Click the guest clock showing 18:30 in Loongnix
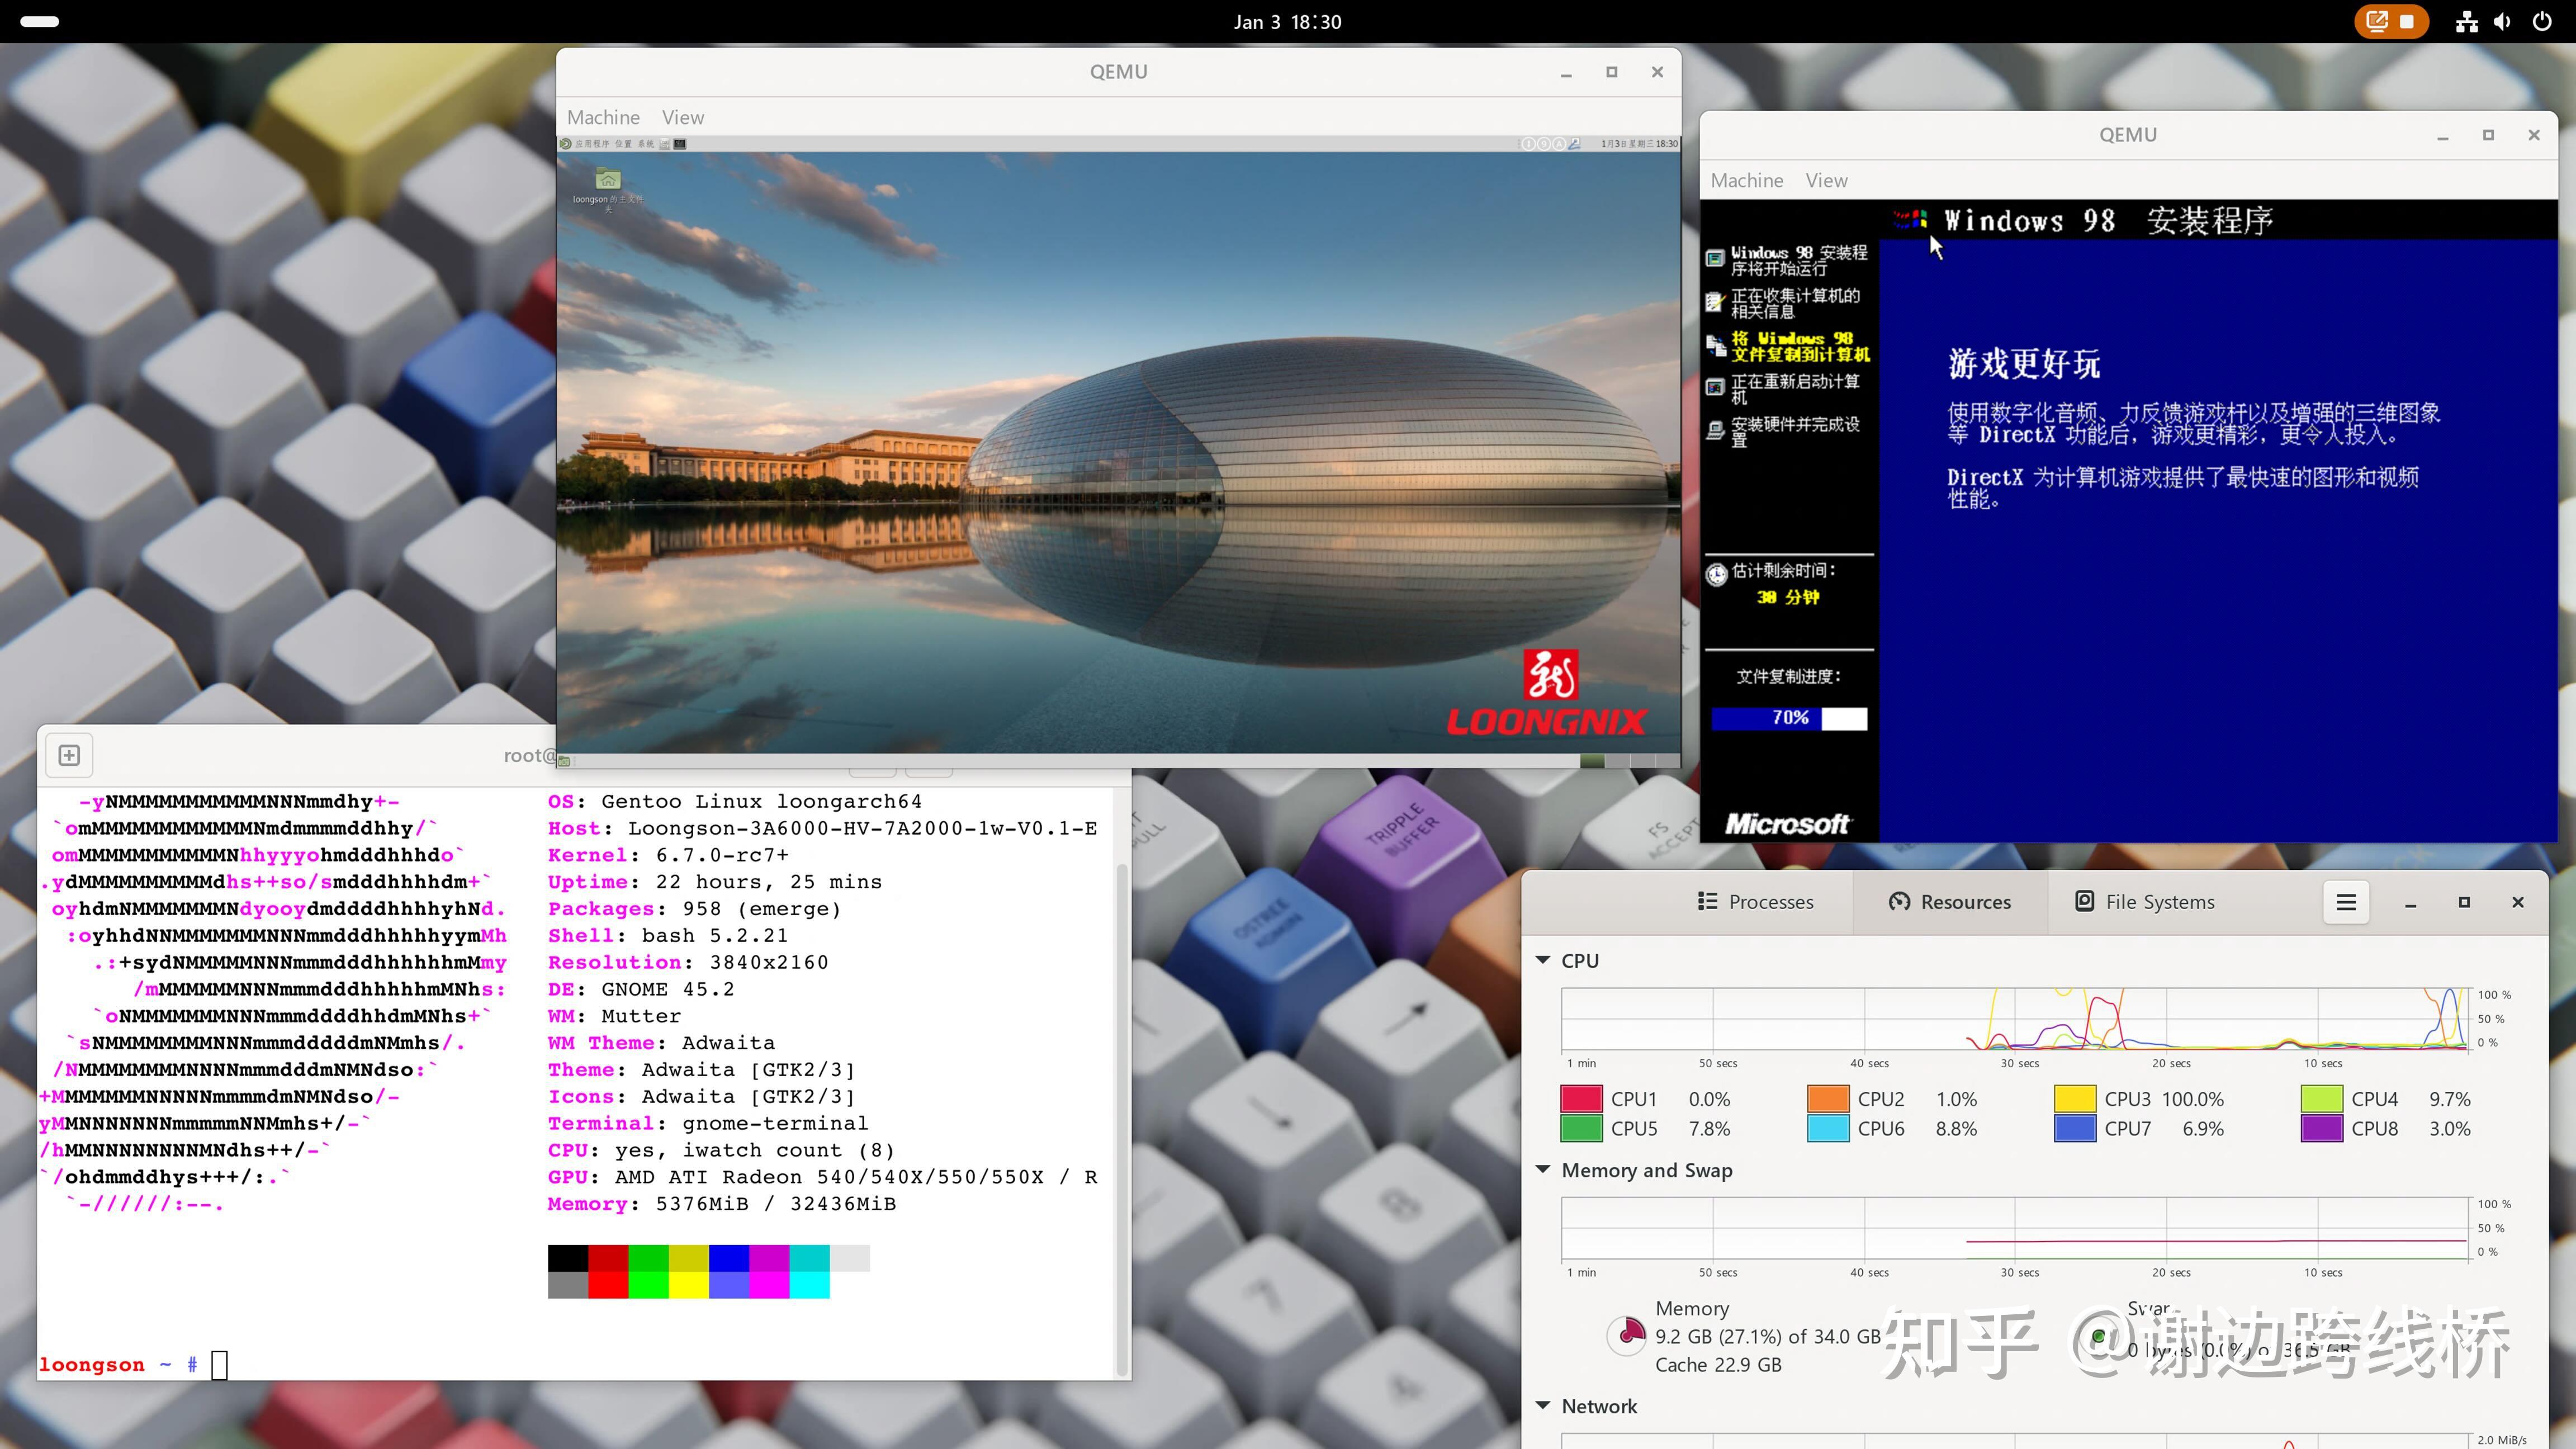 [x=1639, y=144]
